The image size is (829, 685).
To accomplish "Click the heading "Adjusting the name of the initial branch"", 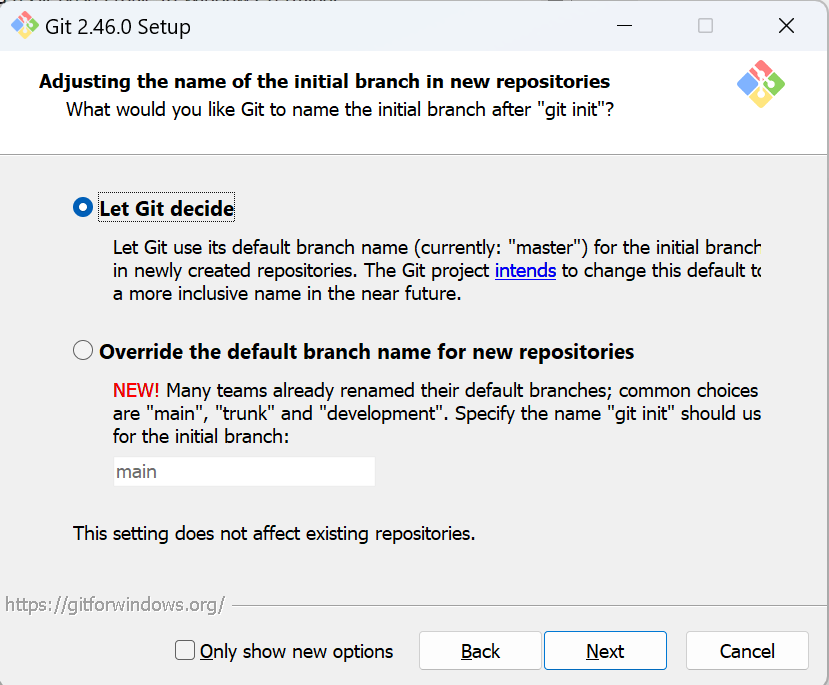I will point(324,81).
